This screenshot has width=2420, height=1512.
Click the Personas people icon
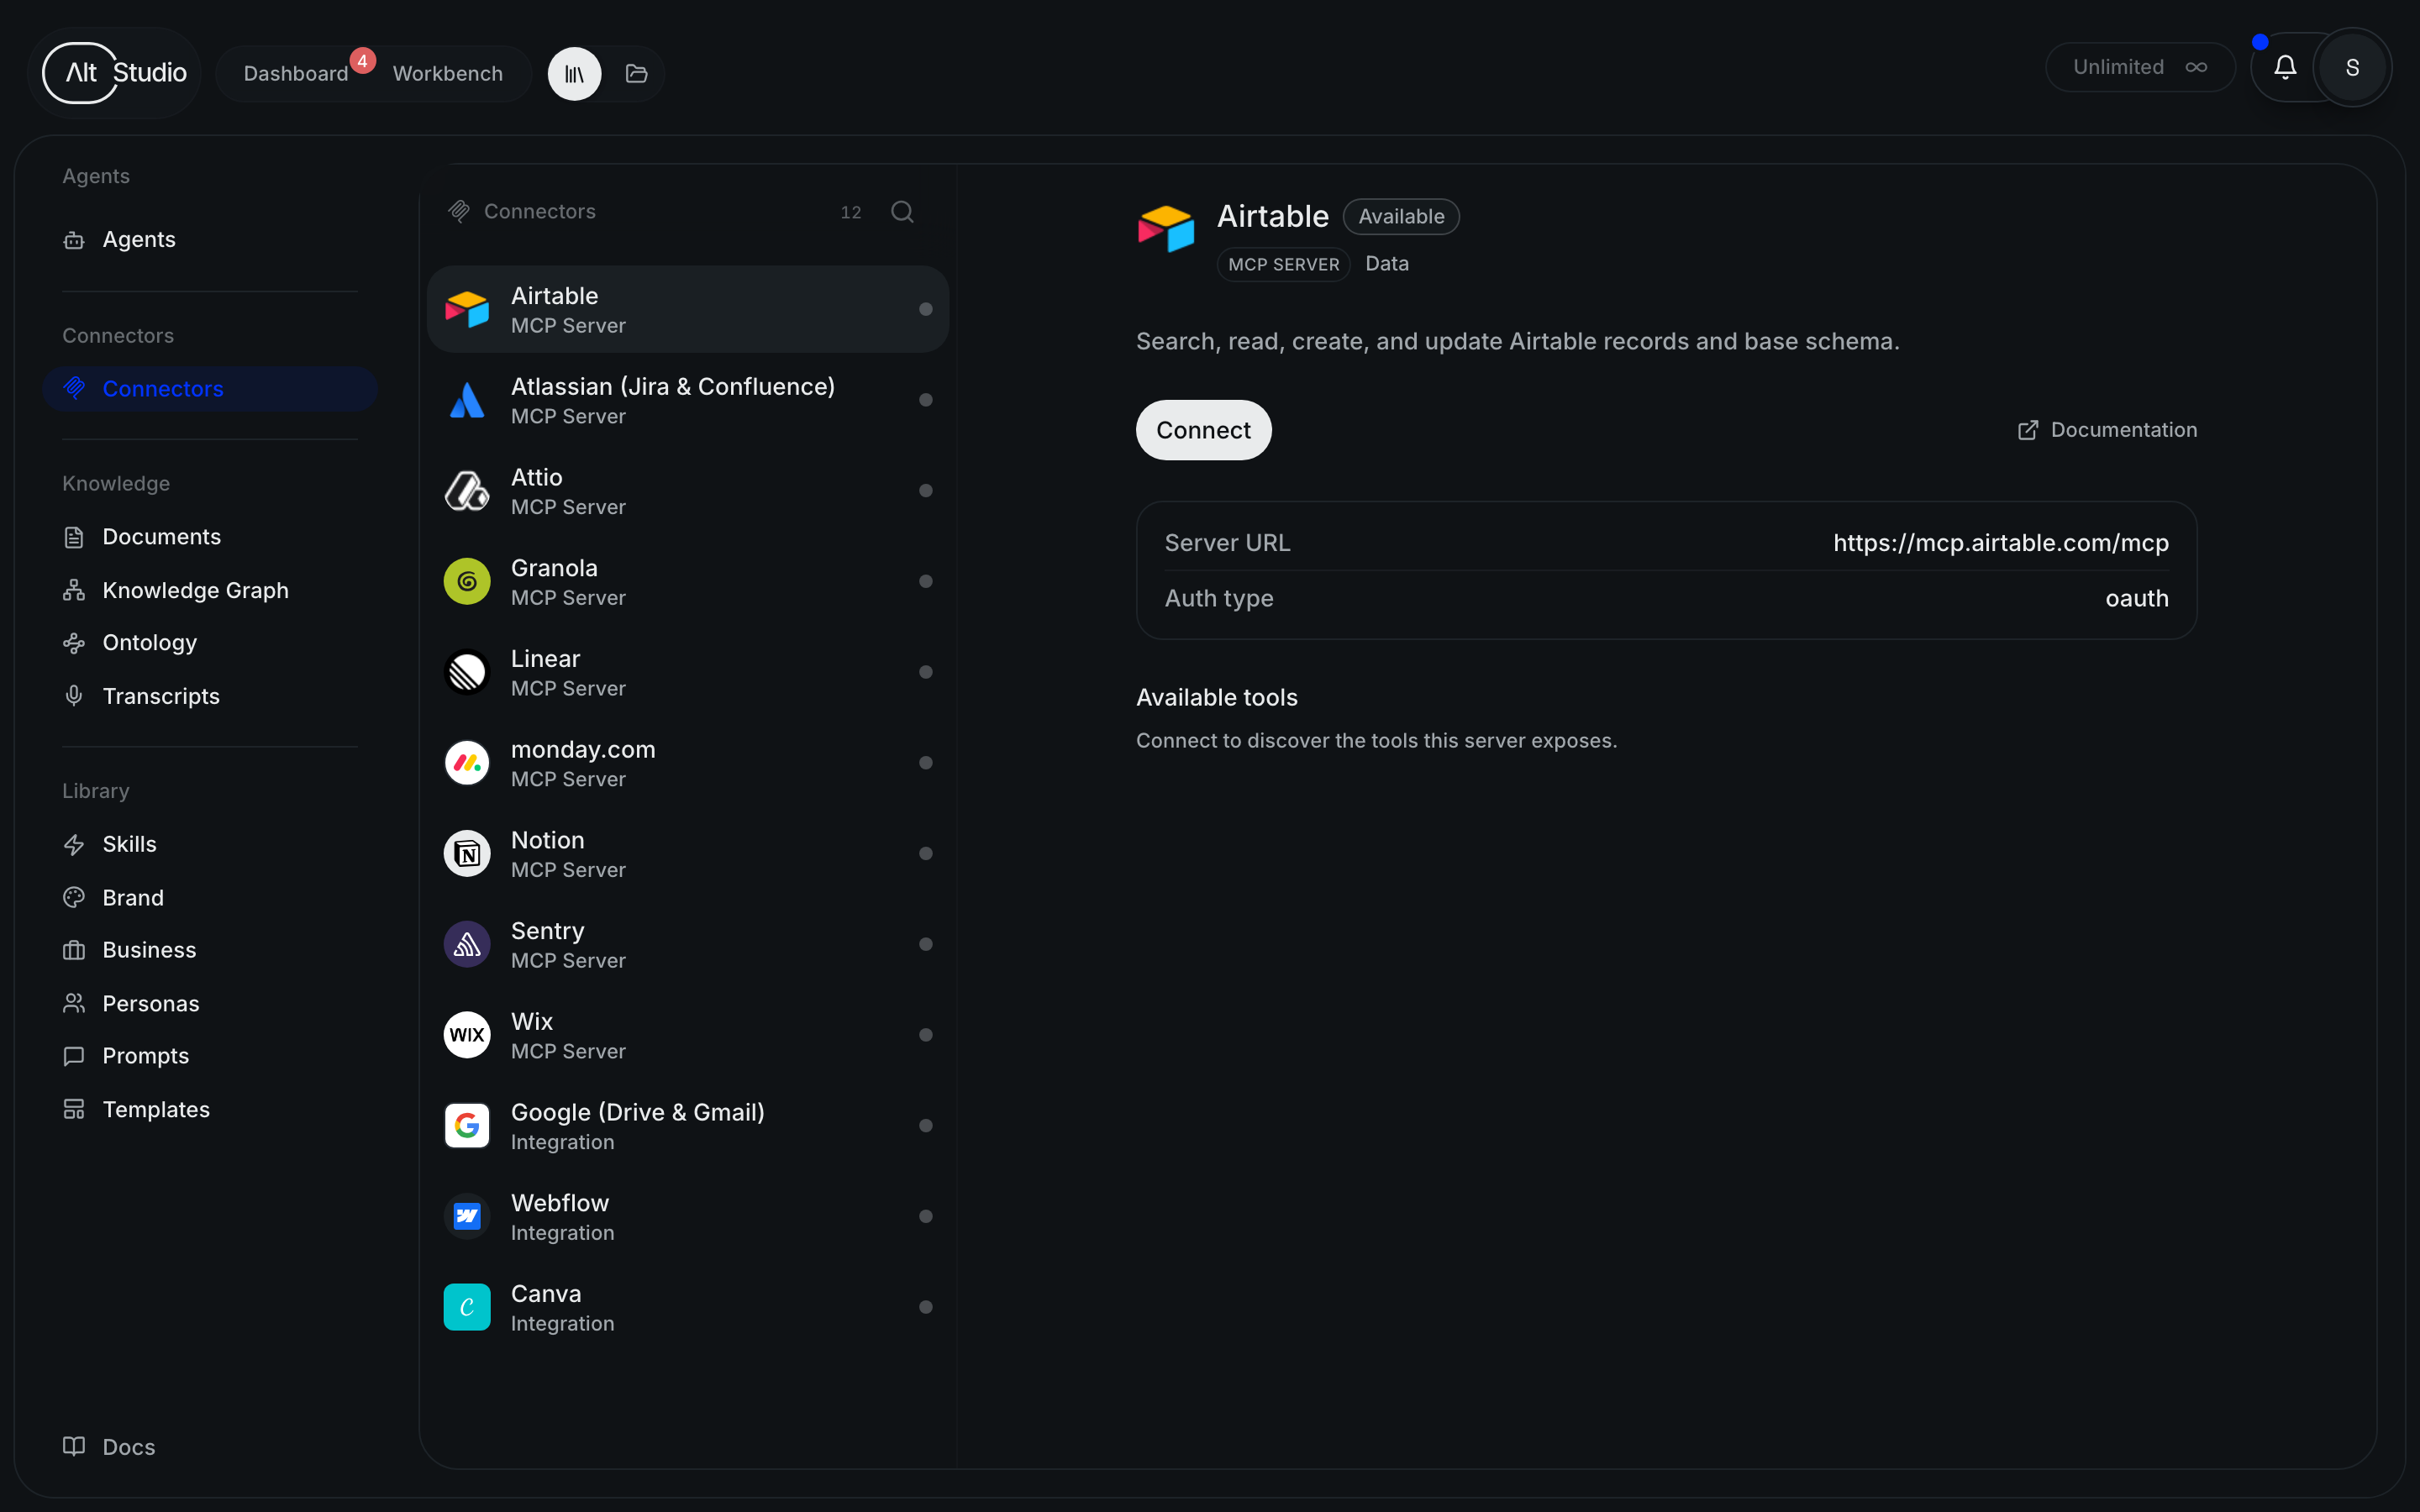coord(74,1003)
